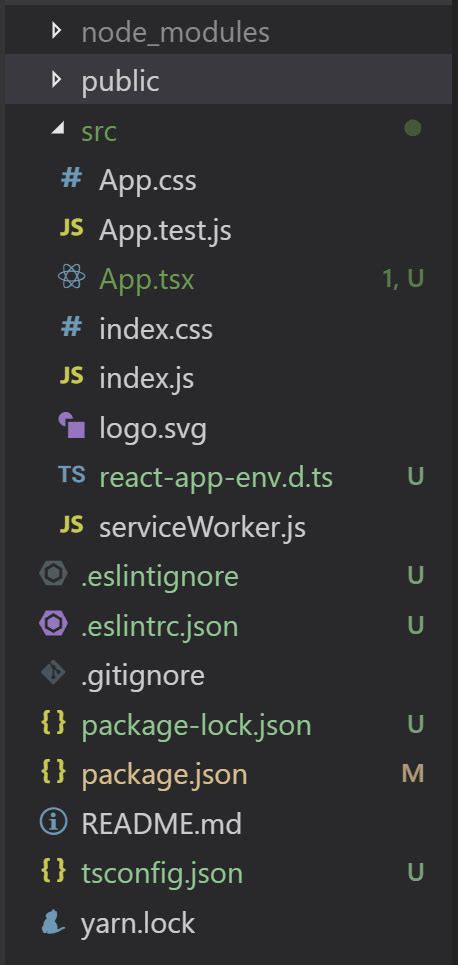
Task: Click the JS icon beside serviceWorker.js
Action: 71,524
